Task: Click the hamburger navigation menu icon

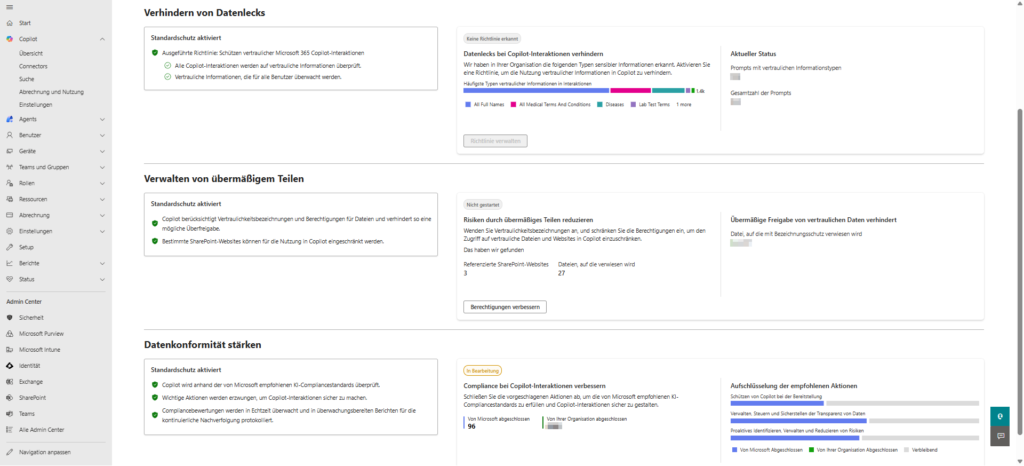Action: (8, 6)
